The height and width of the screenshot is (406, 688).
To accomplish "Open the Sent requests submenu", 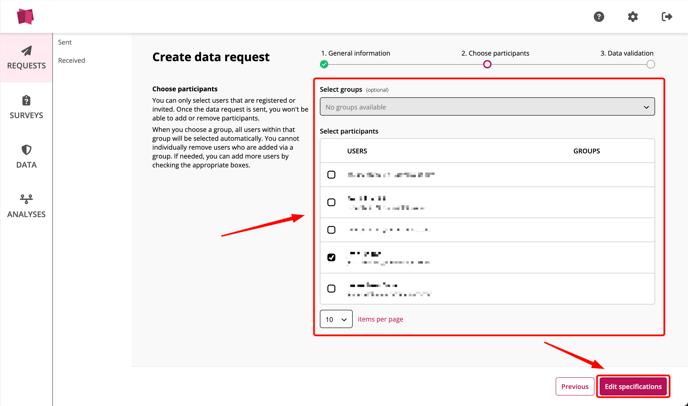I will 64,42.
